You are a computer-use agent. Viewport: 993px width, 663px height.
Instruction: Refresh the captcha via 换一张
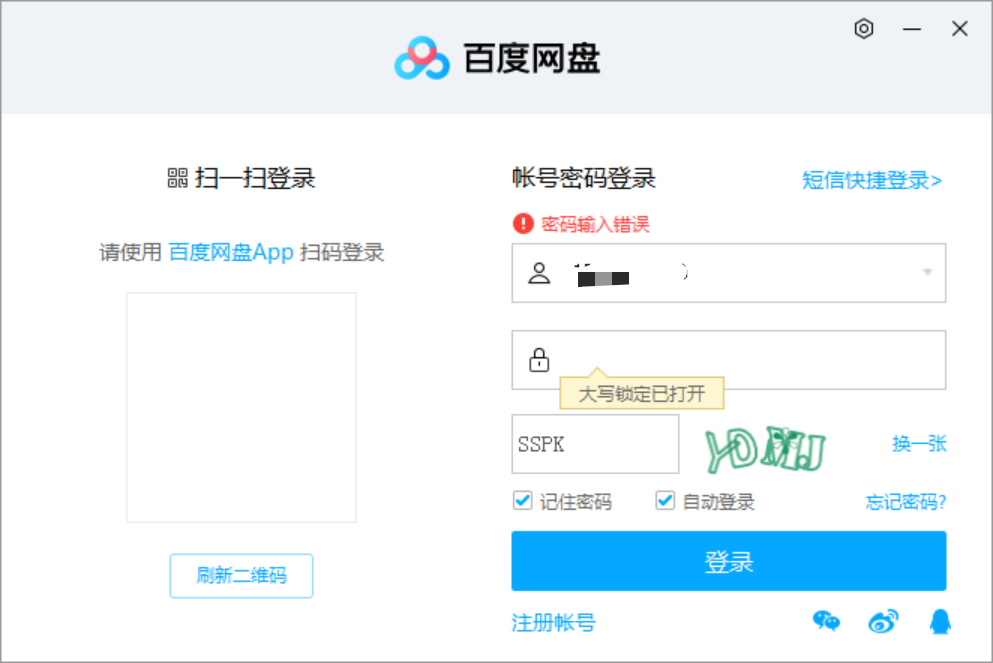[919, 444]
